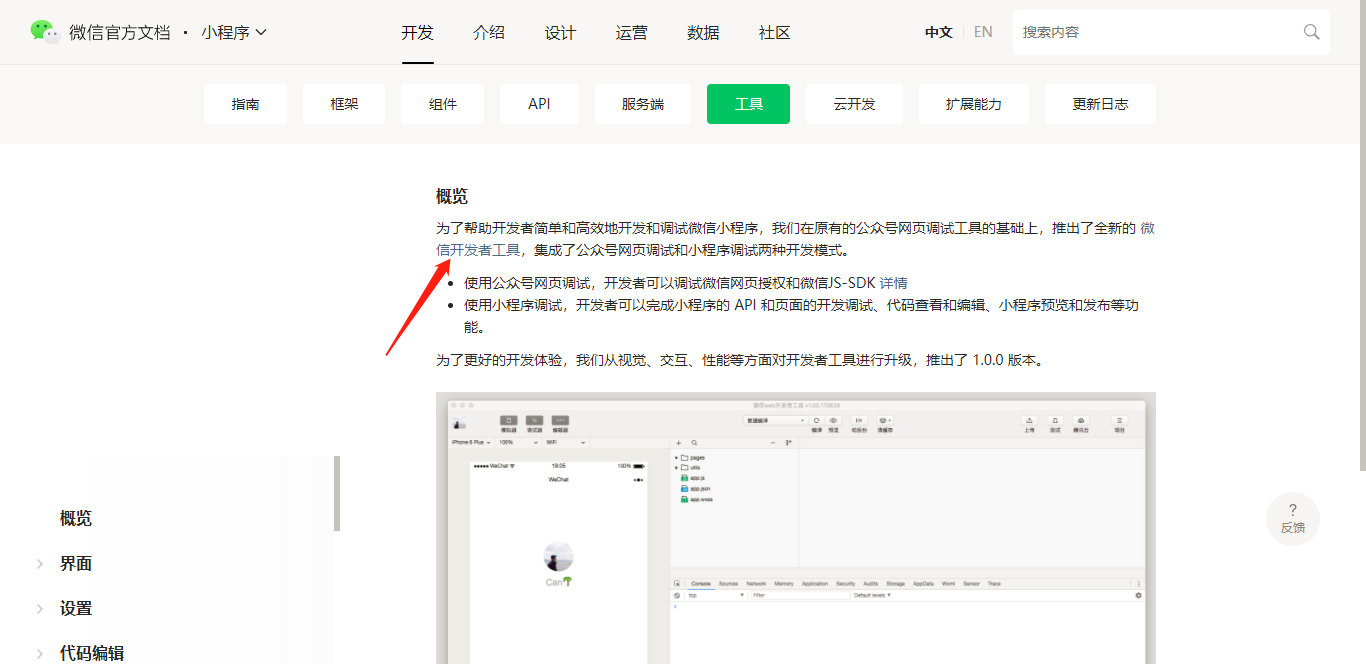This screenshot has width=1366, height=664.
Task: Click the developer tool screenshot image
Action: pos(796,528)
